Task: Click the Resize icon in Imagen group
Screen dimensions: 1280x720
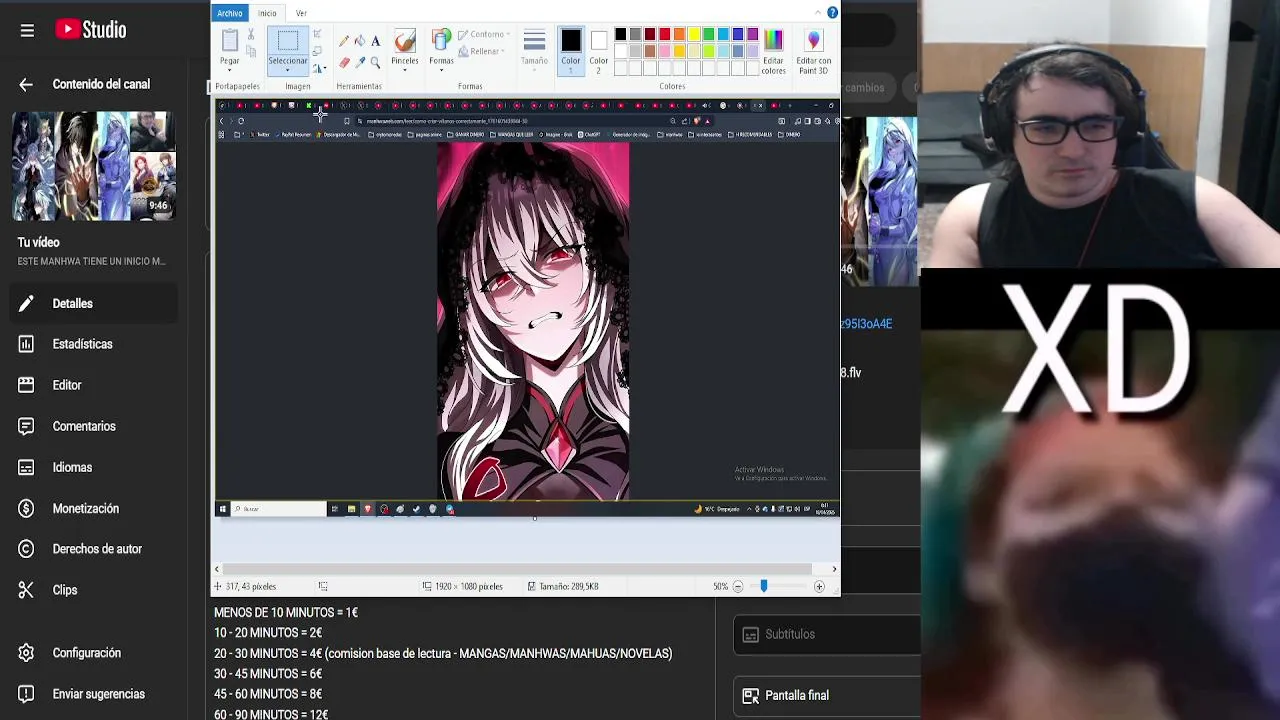Action: [318, 51]
